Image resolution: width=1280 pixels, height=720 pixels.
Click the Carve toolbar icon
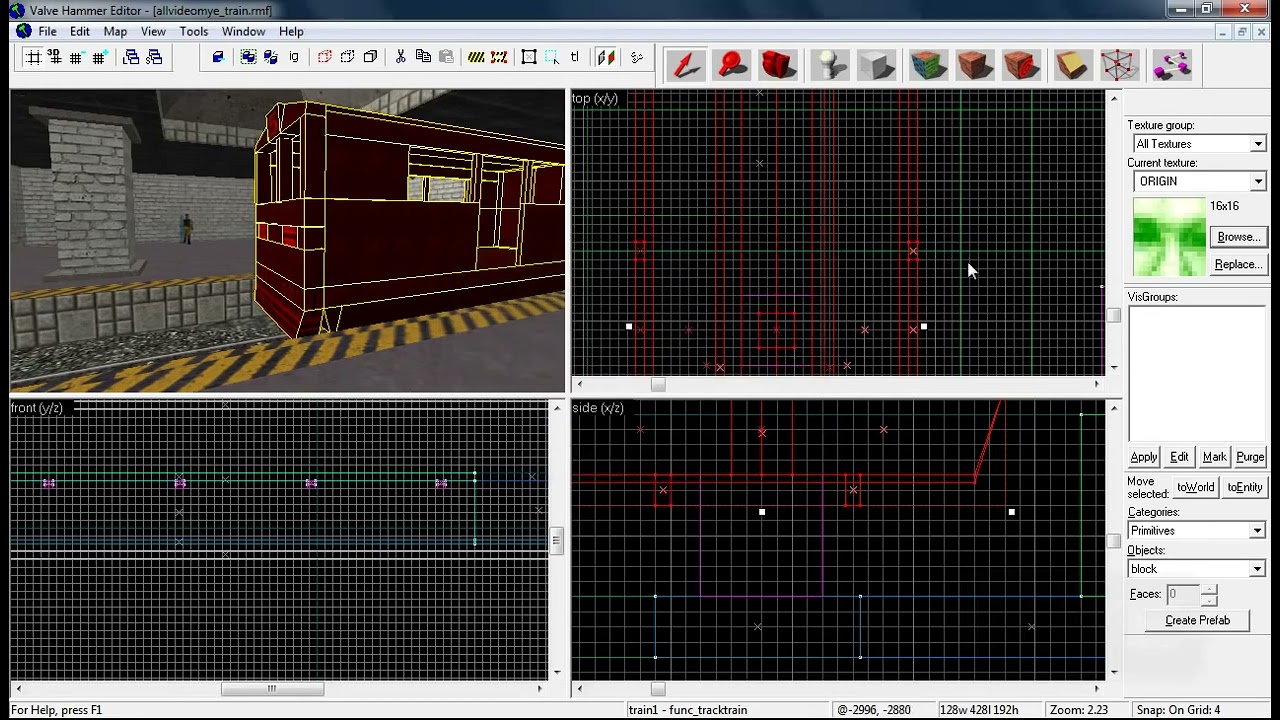pyautogui.click(x=218, y=57)
